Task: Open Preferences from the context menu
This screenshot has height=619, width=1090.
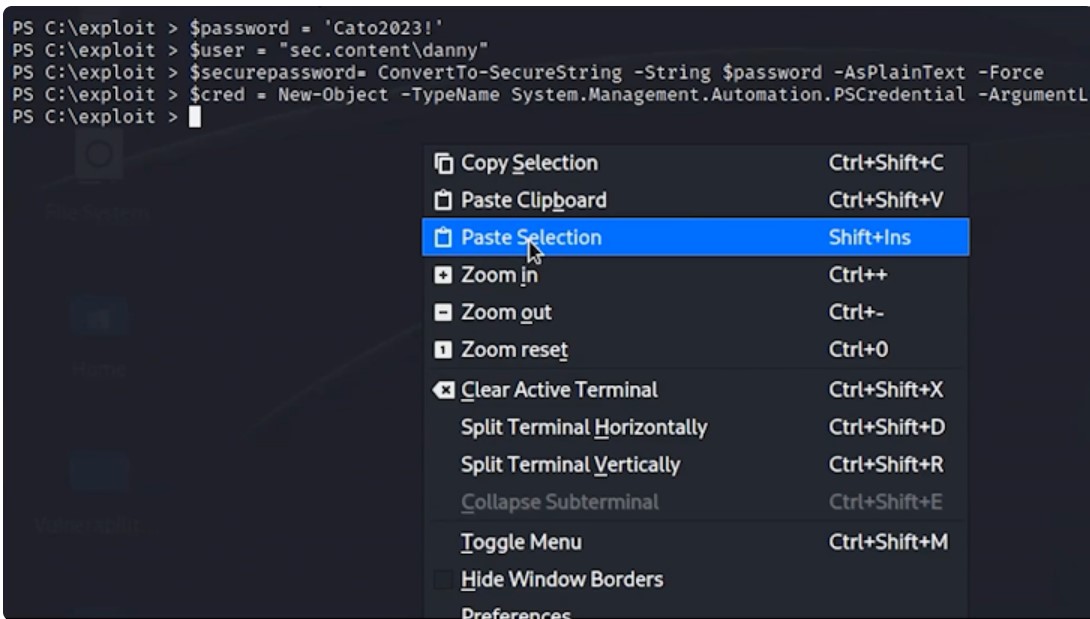Action: coord(515,613)
